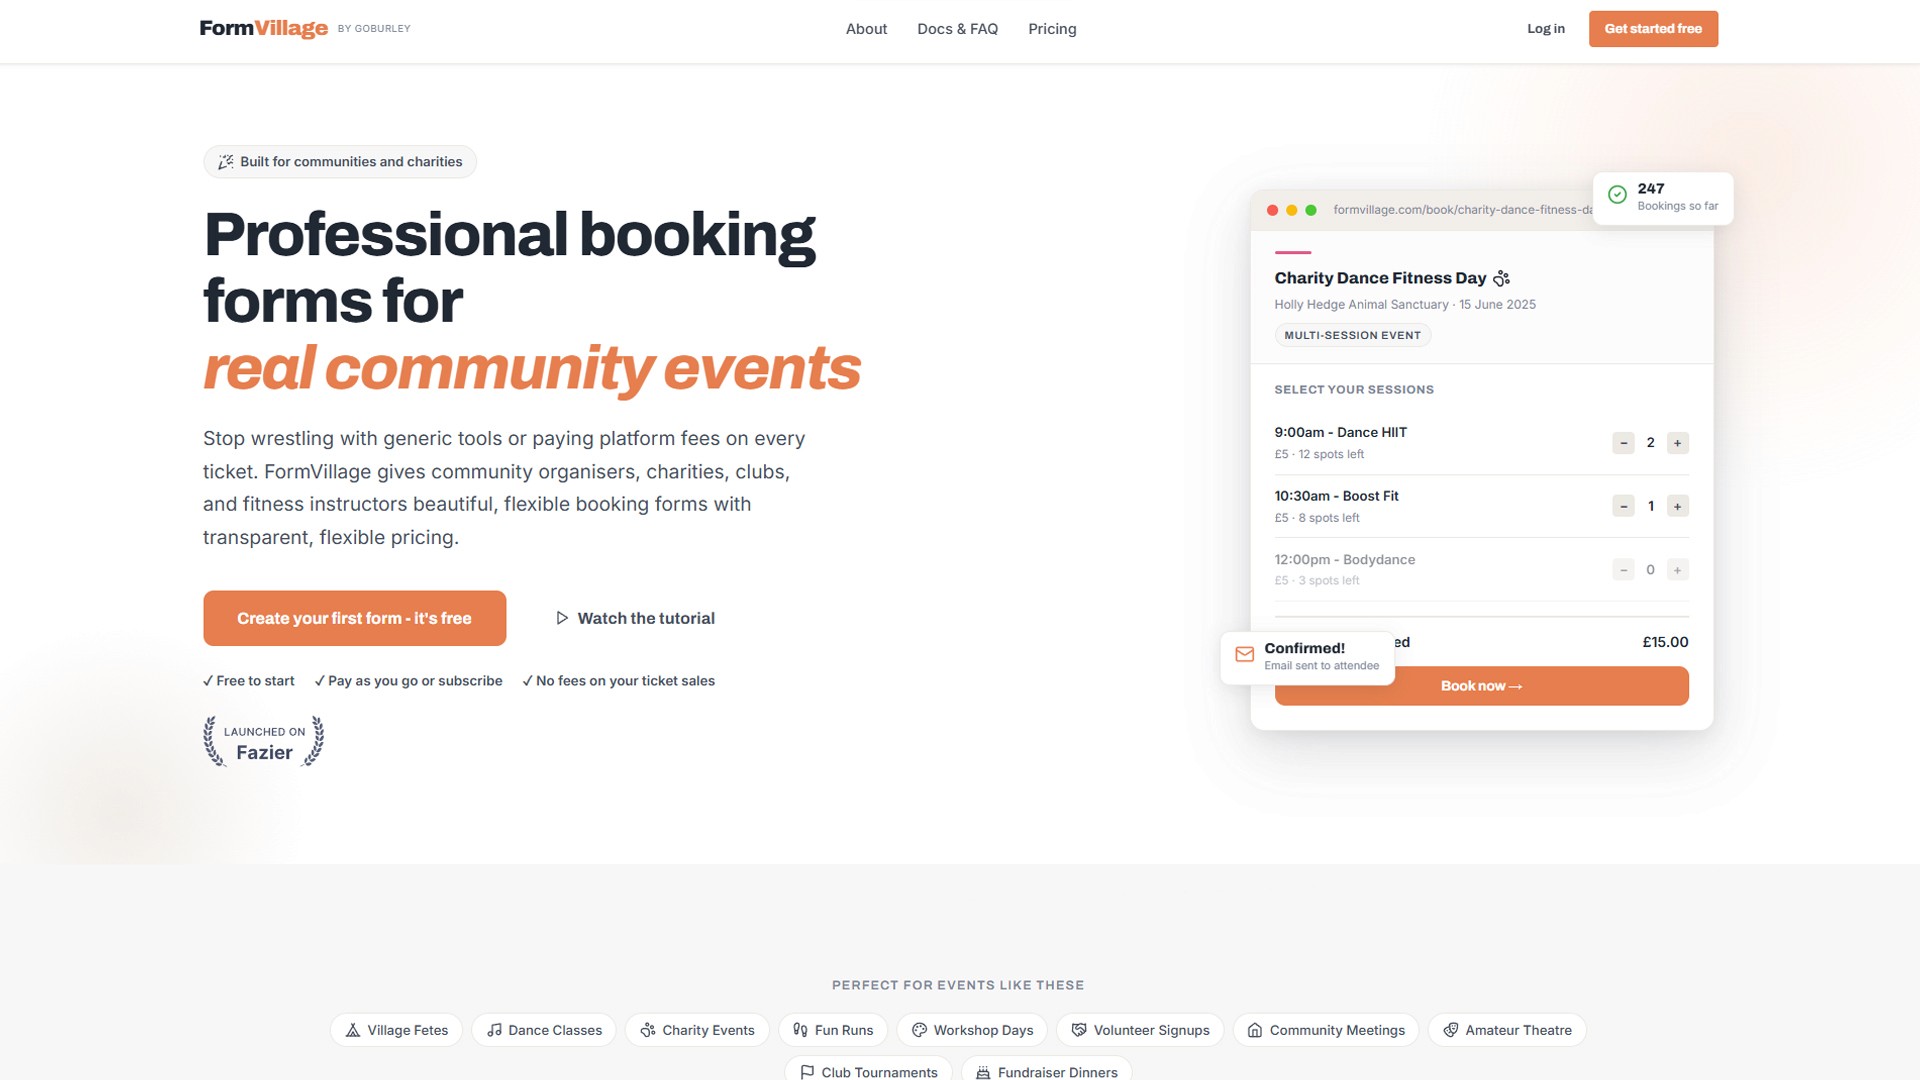Click the footprints icon on Fun Runs
The height and width of the screenshot is (1080, 1920).
(800, 1030)
